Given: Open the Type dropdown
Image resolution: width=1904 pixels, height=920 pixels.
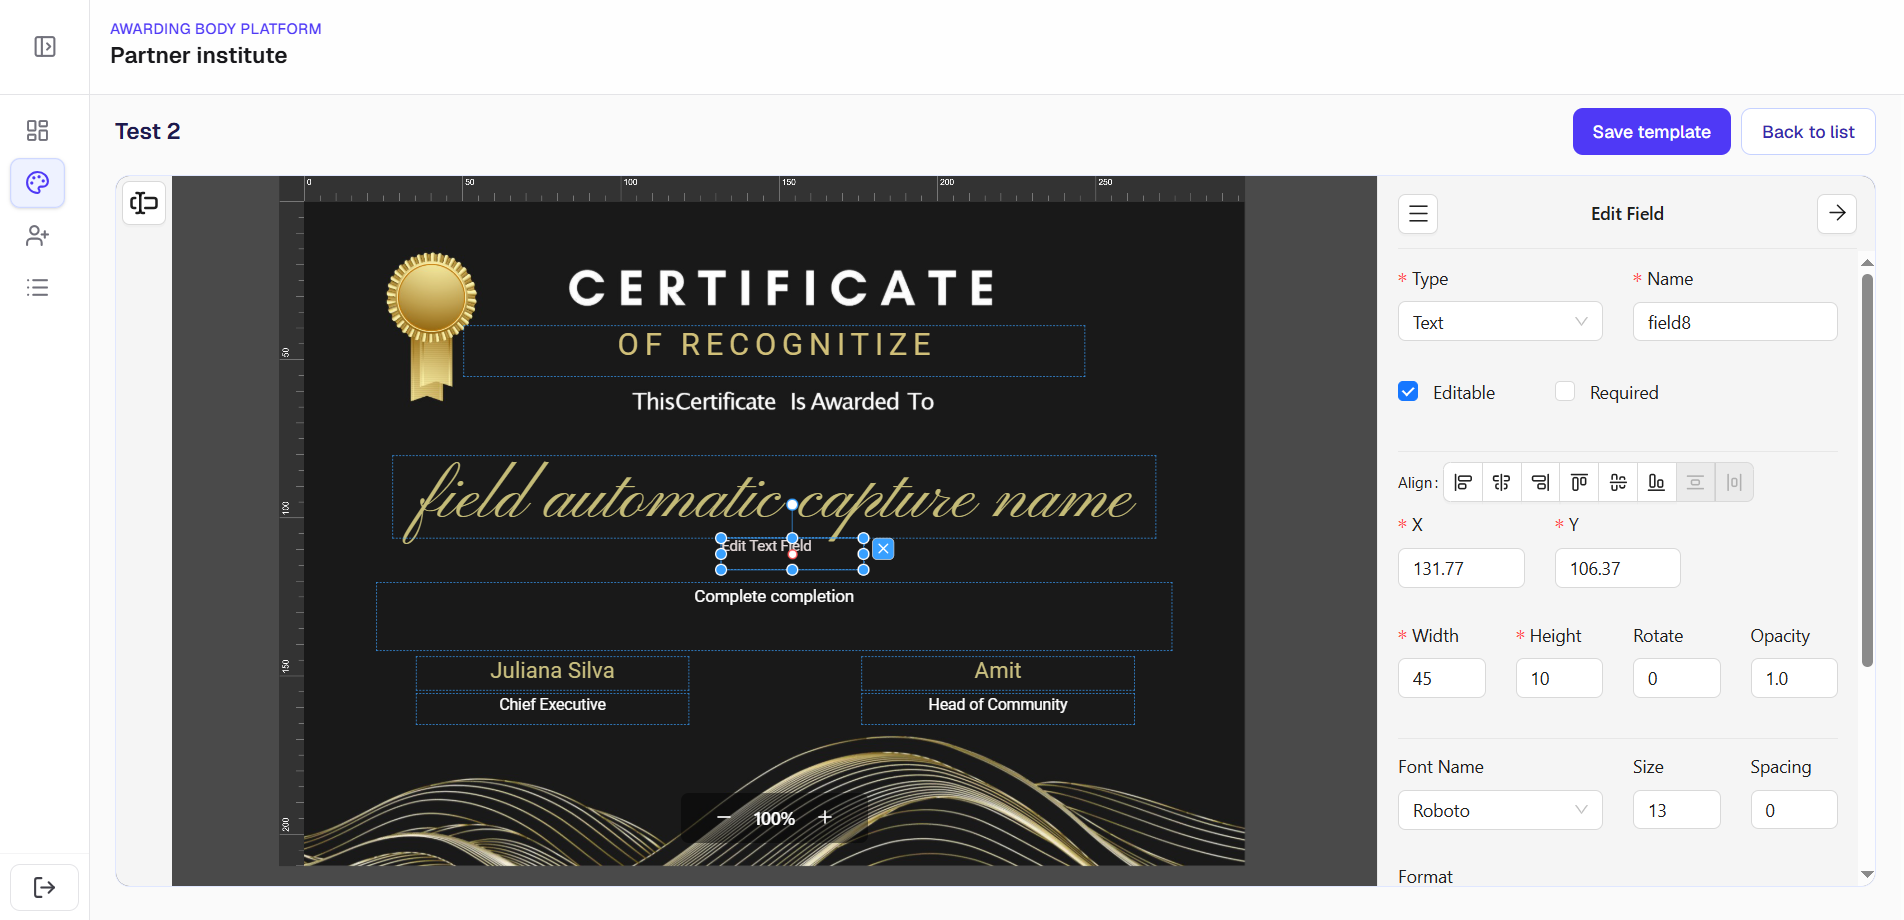Looking at the screenshot, I should 1499,322.
